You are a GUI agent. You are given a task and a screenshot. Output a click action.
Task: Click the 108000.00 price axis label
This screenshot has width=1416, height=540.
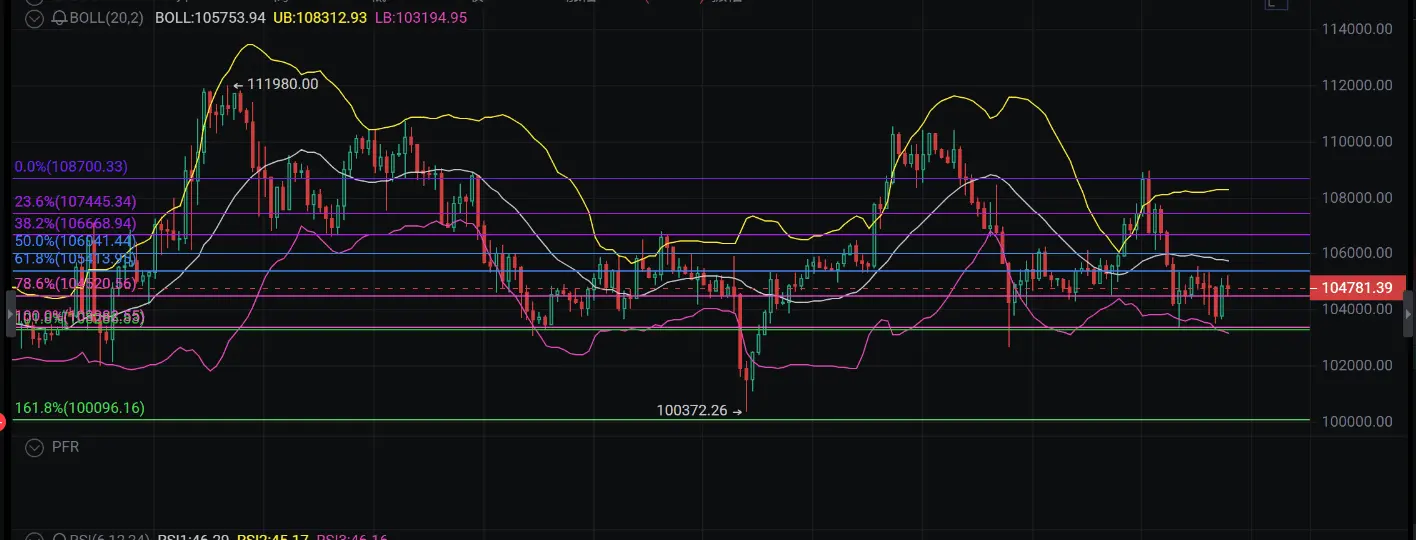(x=1355, y=197)
